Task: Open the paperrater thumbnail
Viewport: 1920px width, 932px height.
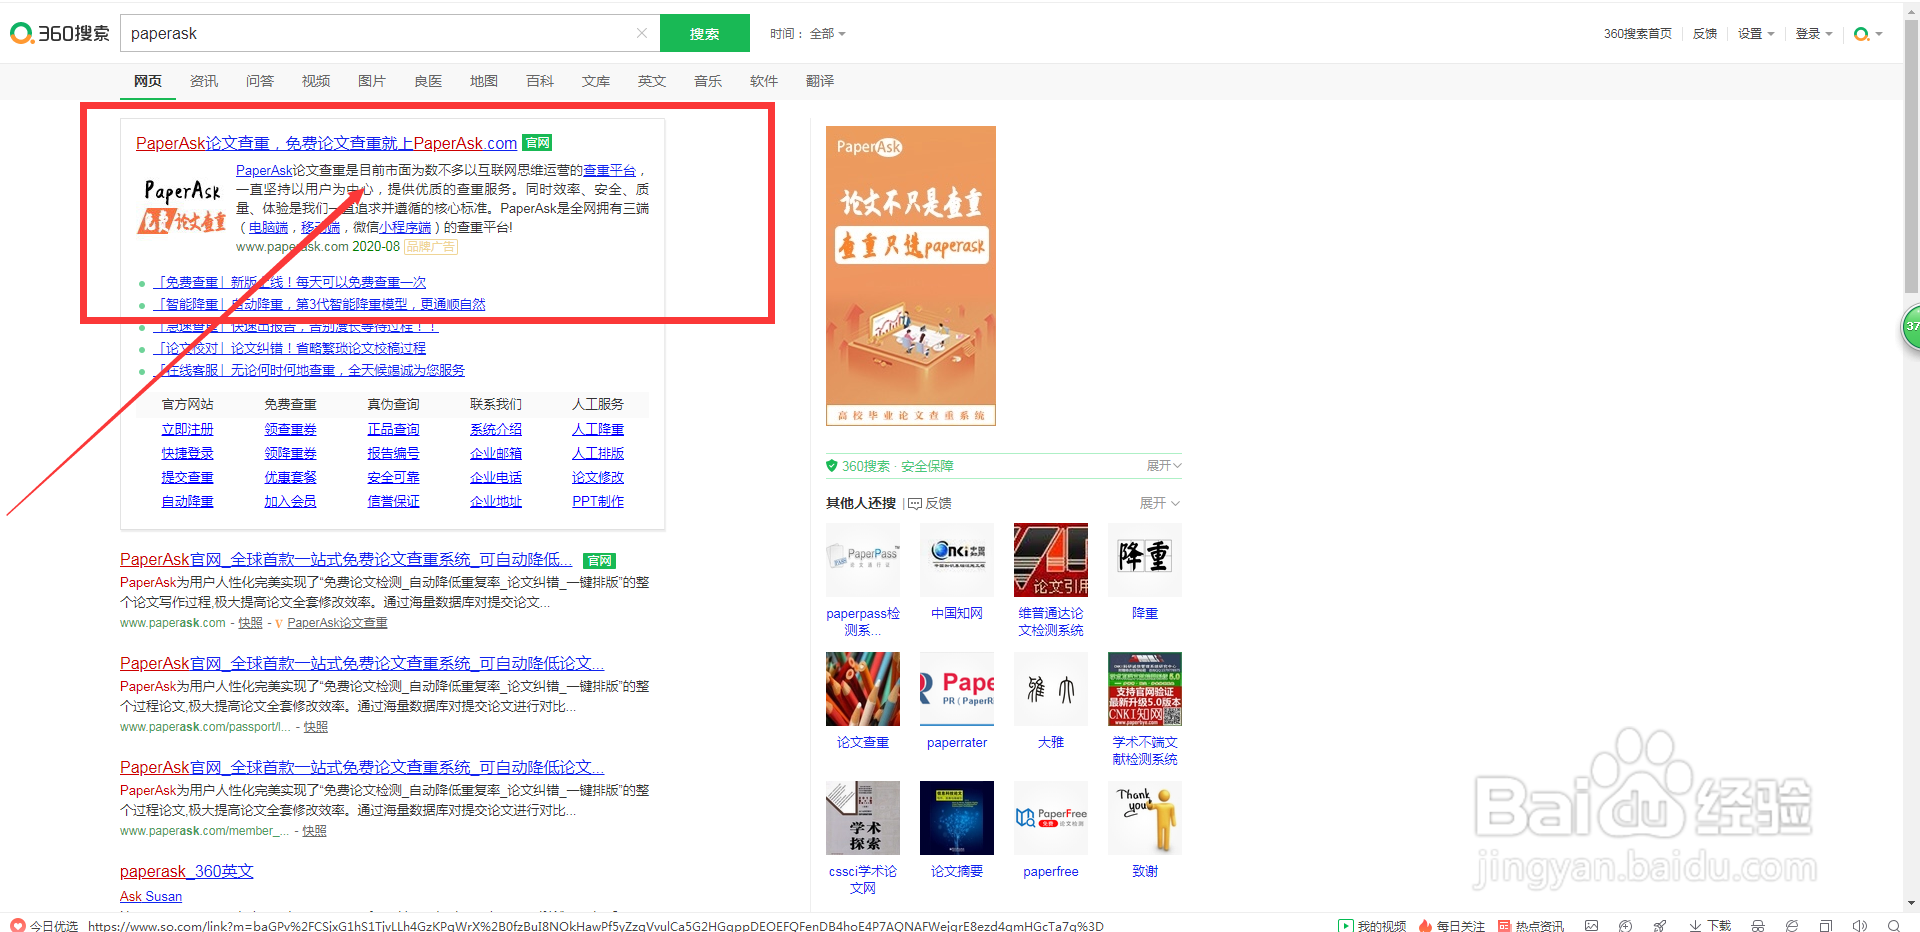Action: (x=957, y=689)
